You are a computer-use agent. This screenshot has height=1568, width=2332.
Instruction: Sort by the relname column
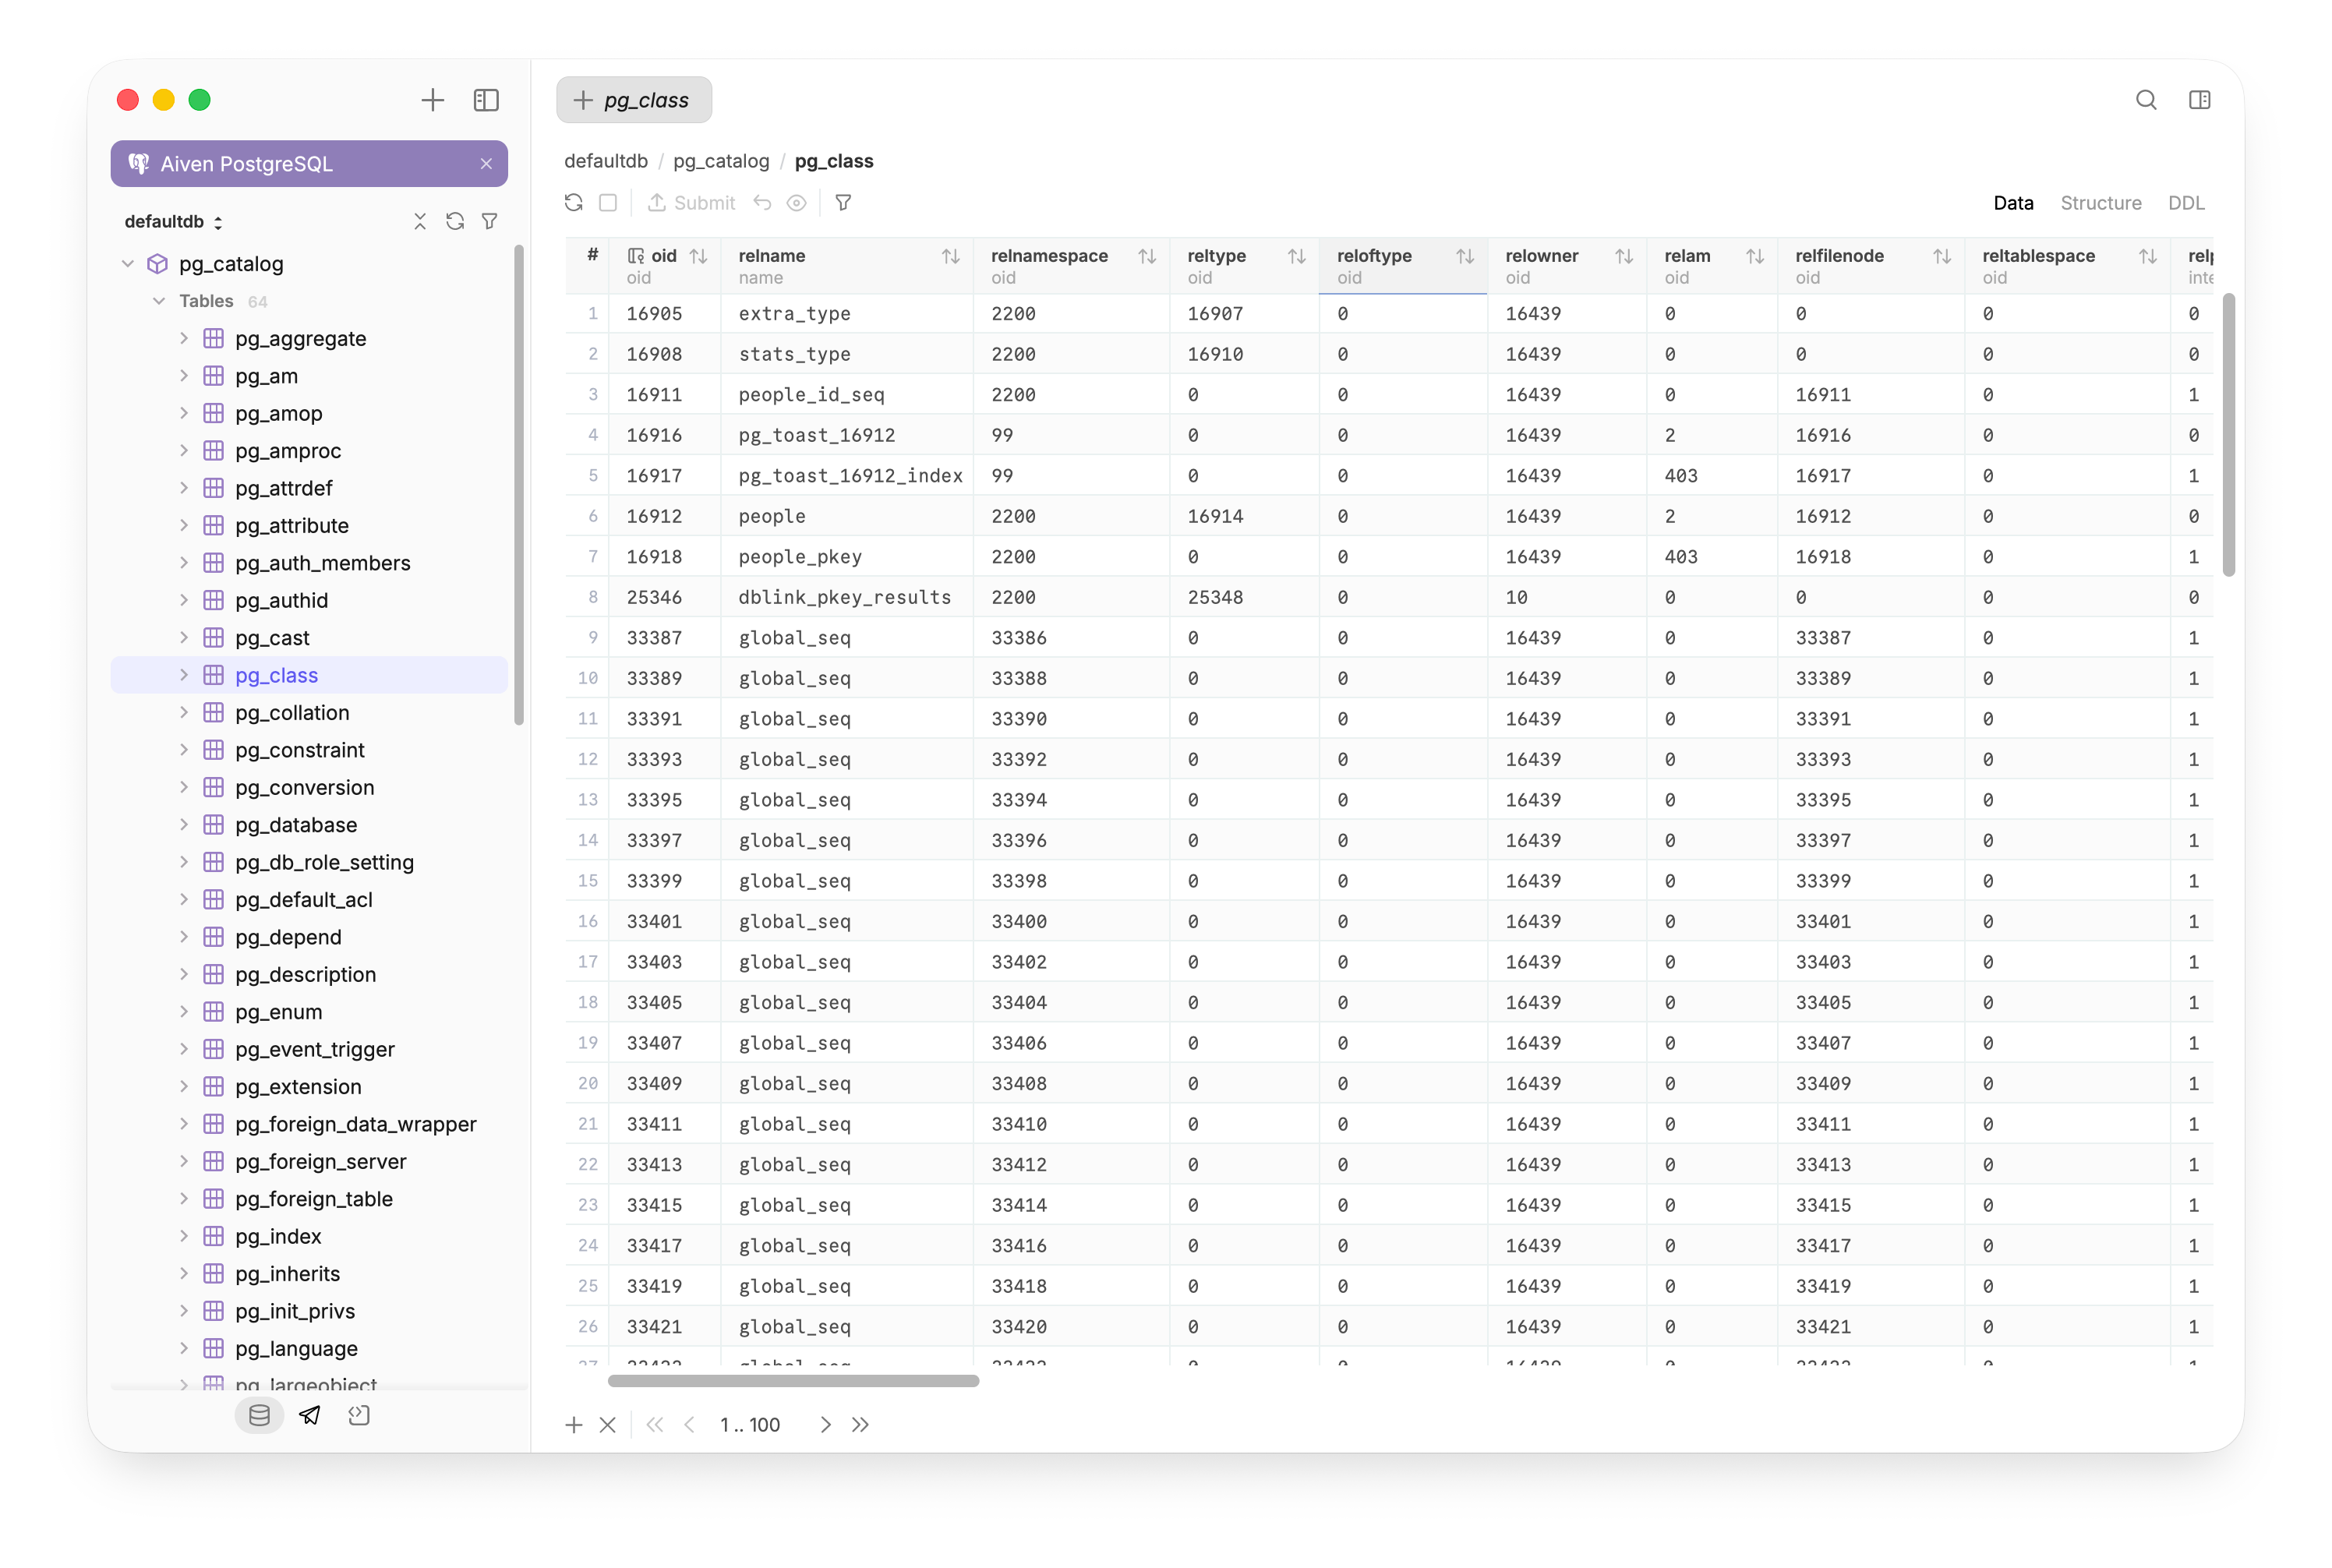click(x=951, y=257)
